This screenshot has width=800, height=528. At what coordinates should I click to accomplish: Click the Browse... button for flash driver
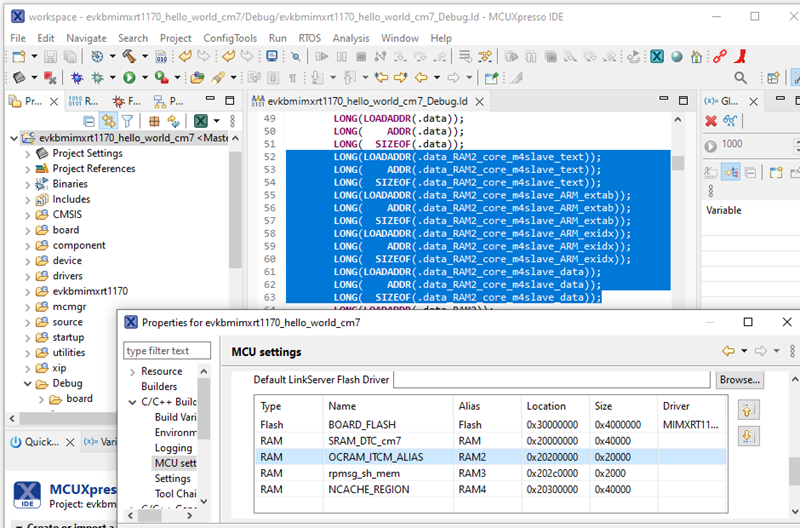[739, 380]
